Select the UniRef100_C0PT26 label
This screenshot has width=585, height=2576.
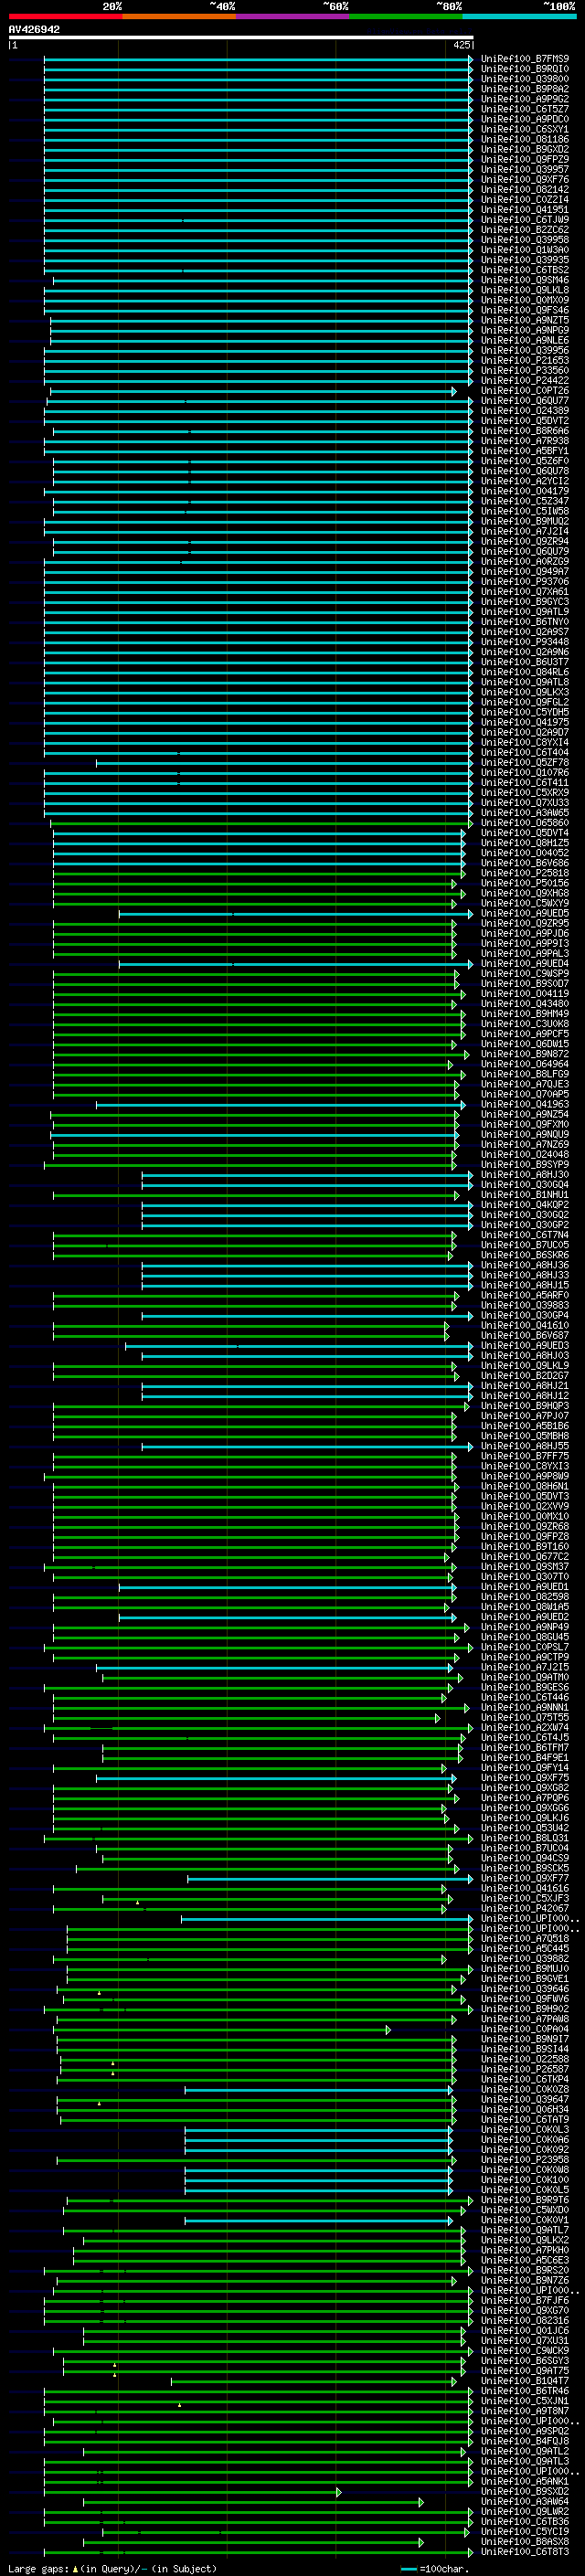[x=525, y=390]
